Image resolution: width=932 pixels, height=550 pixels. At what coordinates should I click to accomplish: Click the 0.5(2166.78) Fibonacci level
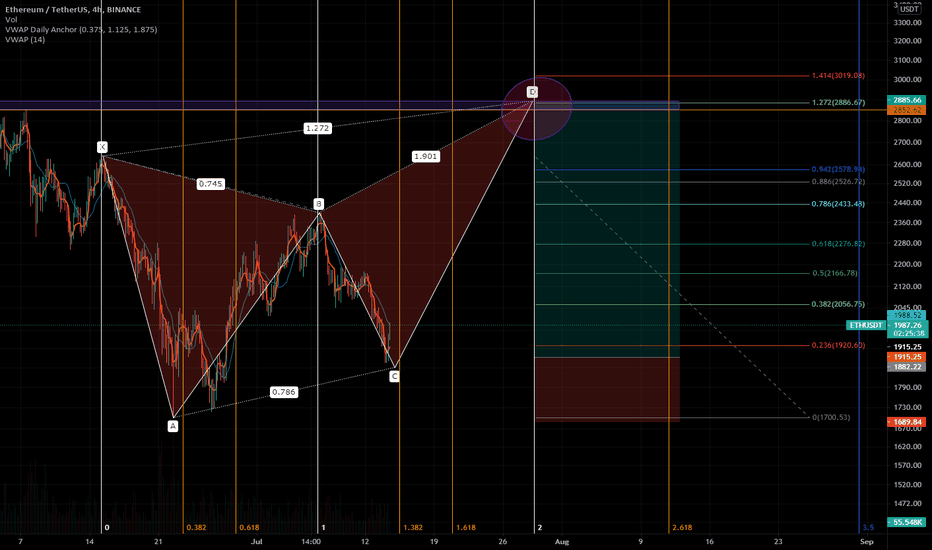click(x=835, y=274)
